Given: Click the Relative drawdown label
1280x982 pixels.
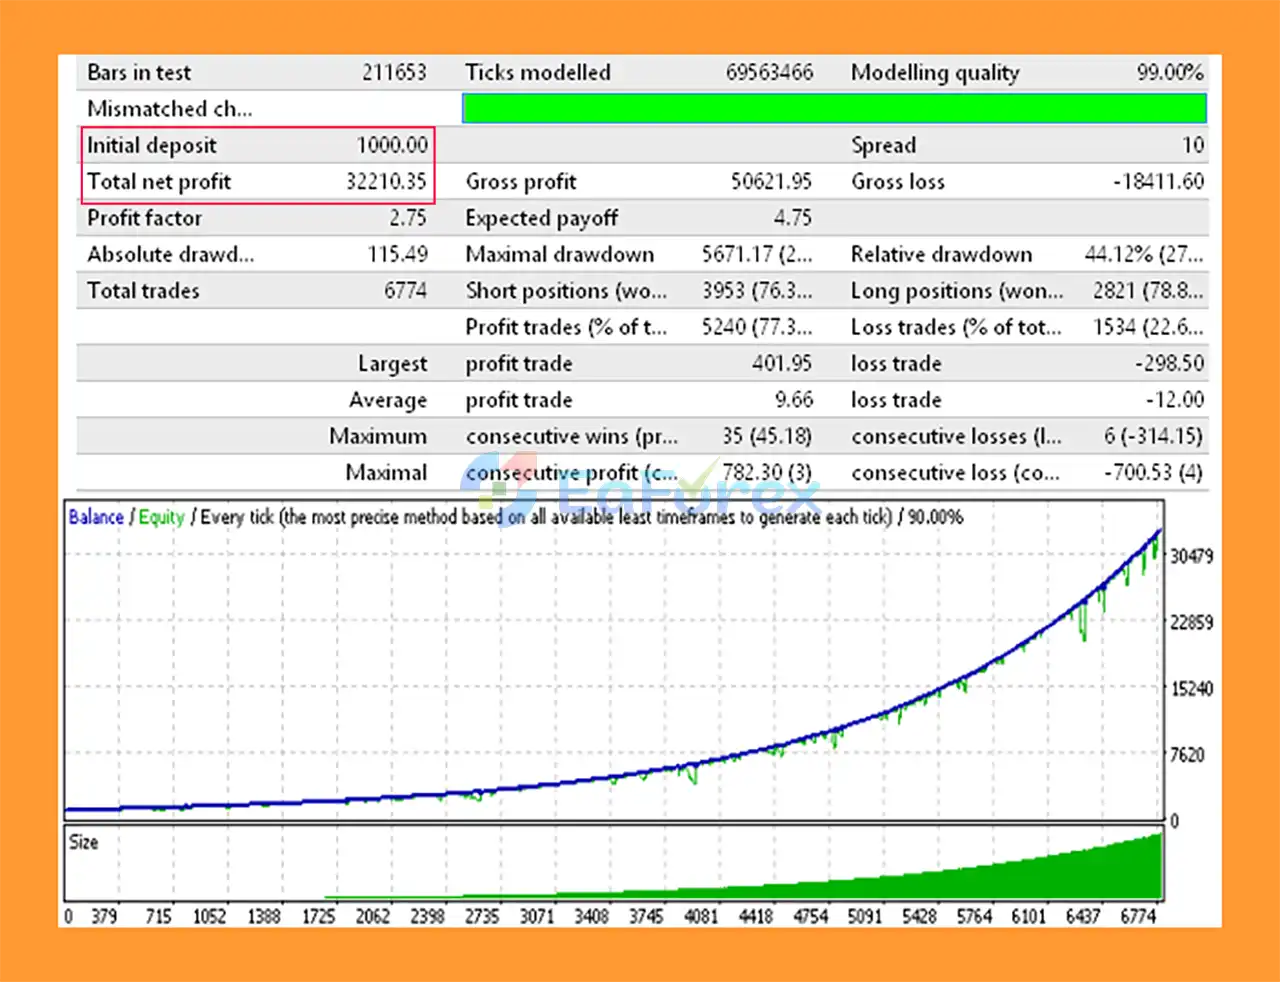Looking at the screenshot, I should (941, 255).
